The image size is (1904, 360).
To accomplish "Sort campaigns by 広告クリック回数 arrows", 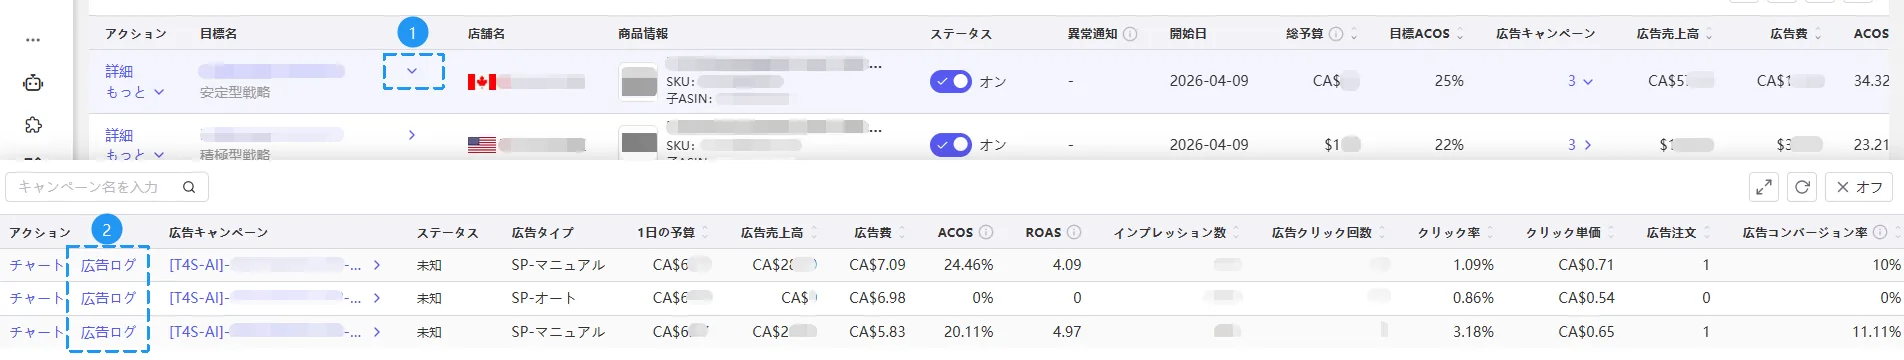I will pyautogui.click(x=1382, y=232).
